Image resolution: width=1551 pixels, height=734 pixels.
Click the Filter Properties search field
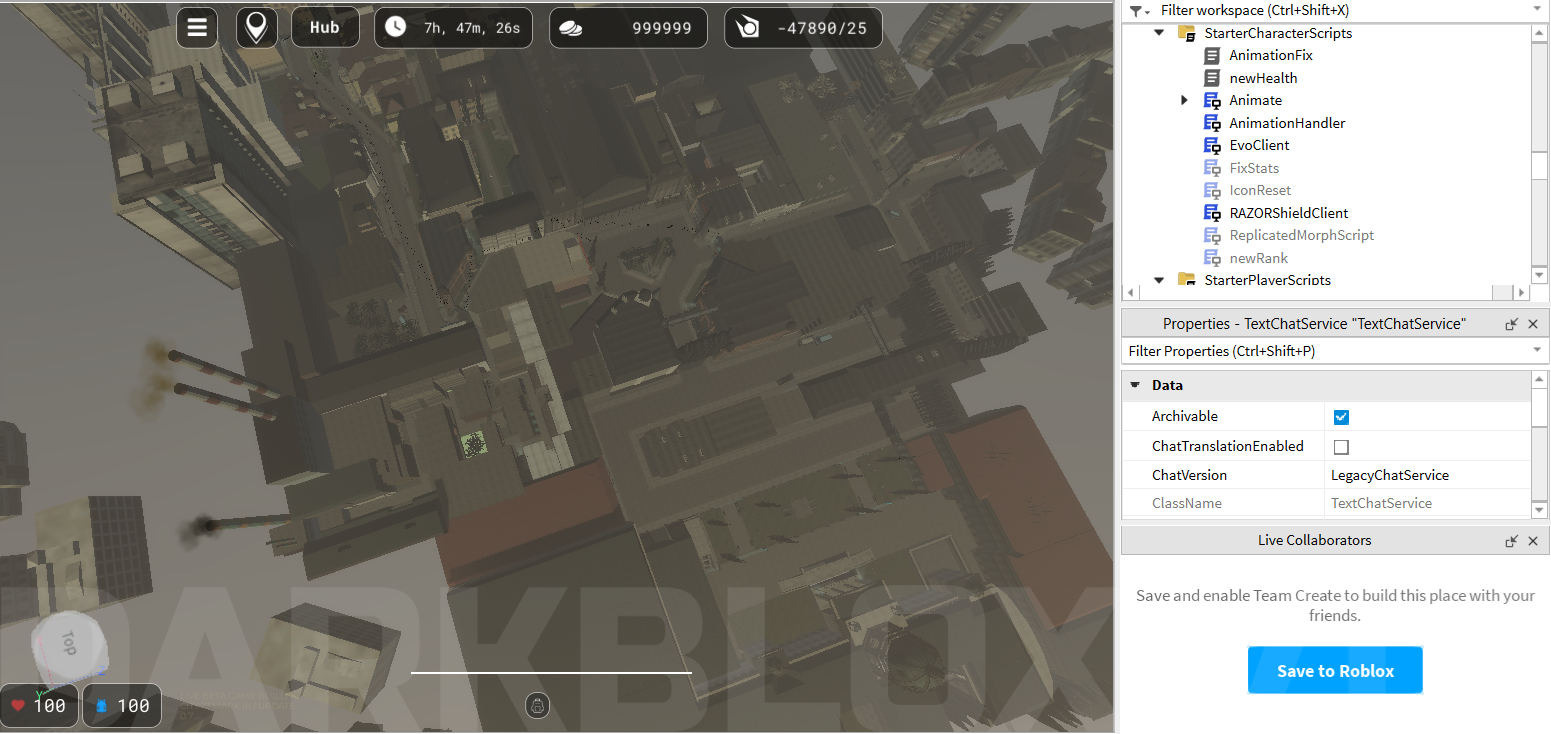pos(1325,351)
